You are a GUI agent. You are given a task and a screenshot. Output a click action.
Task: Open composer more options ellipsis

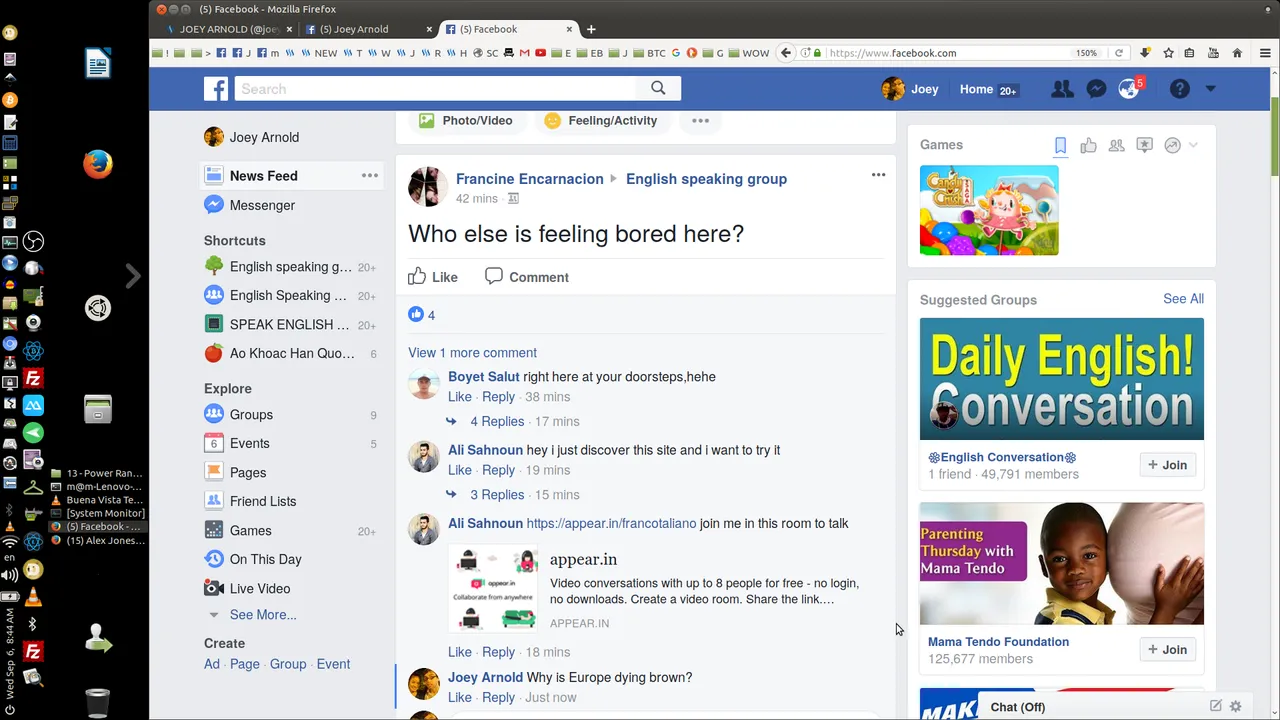coord(700,120)
